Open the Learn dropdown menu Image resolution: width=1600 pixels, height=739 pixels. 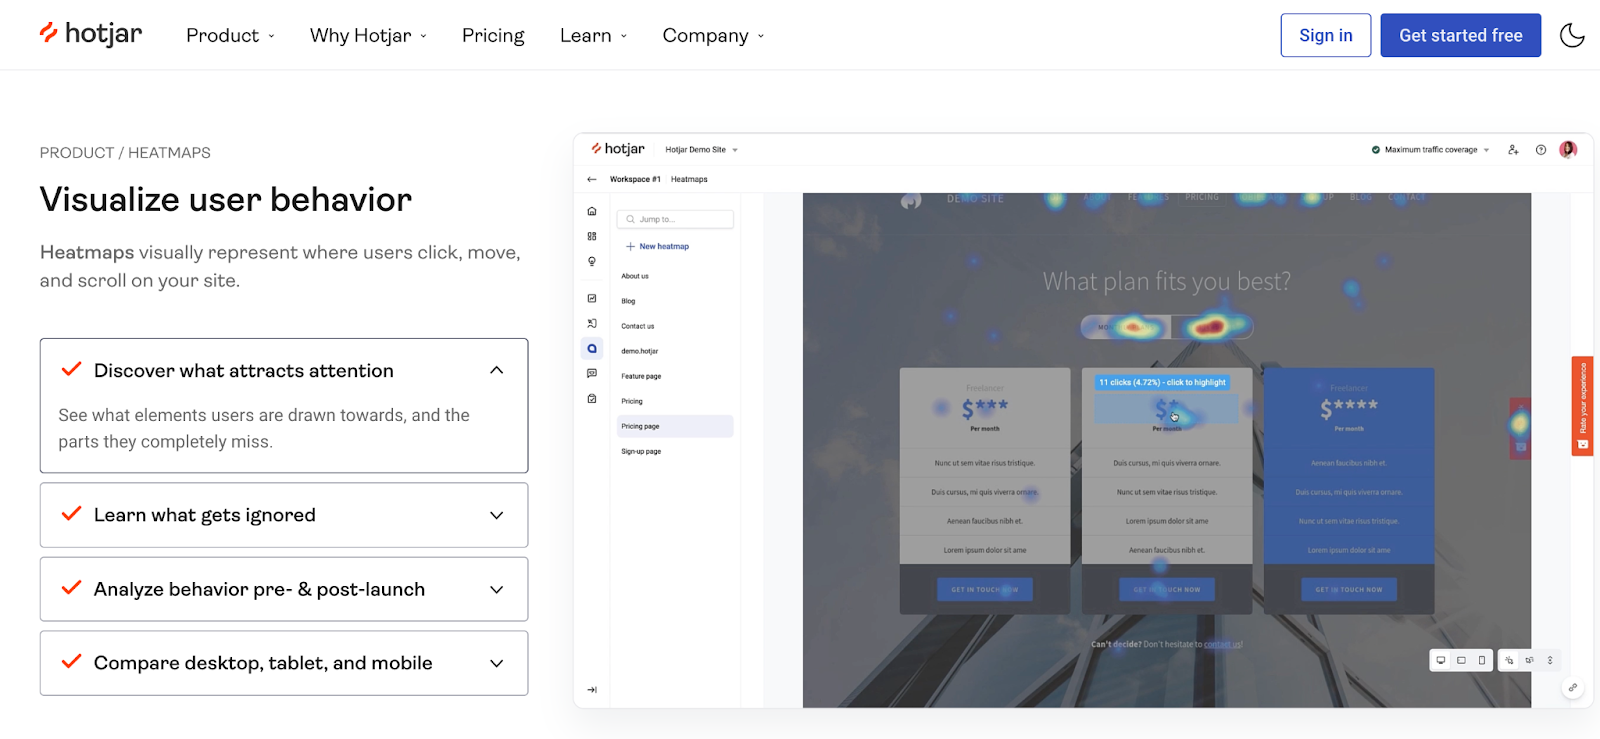tap(593, 36)
